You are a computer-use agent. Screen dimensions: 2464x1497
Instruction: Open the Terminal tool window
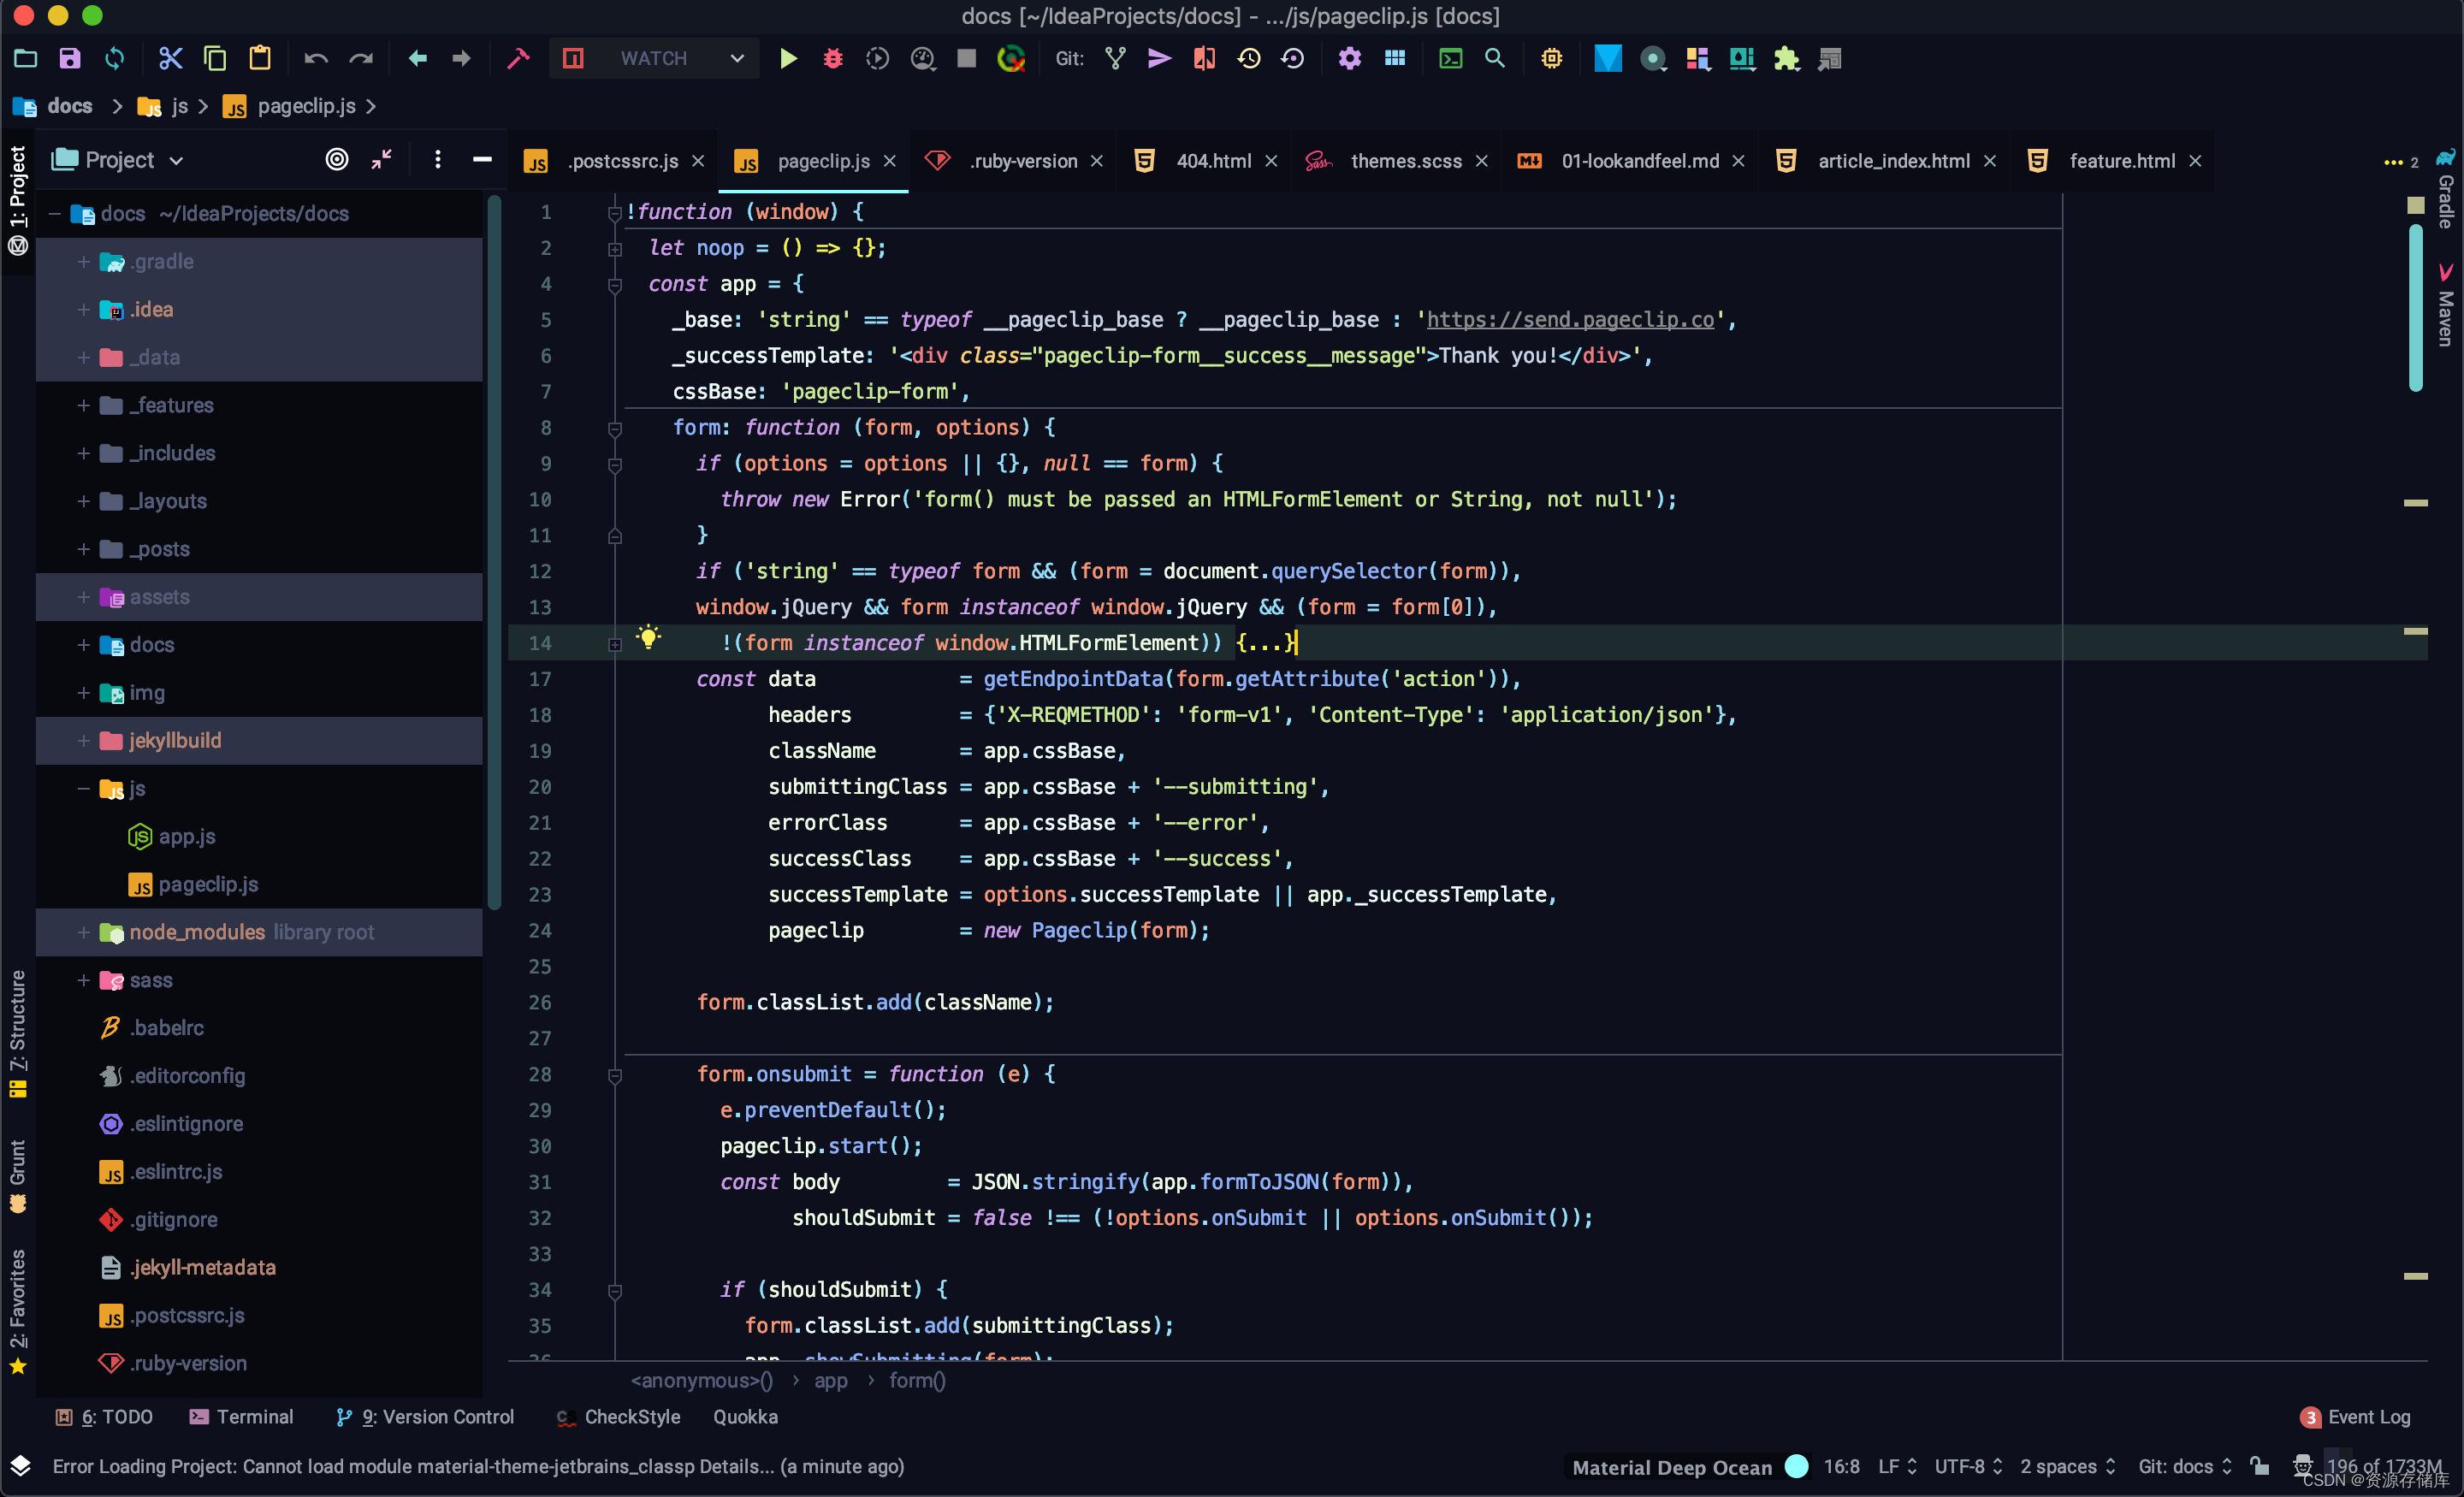click(x=241, y=1418)
